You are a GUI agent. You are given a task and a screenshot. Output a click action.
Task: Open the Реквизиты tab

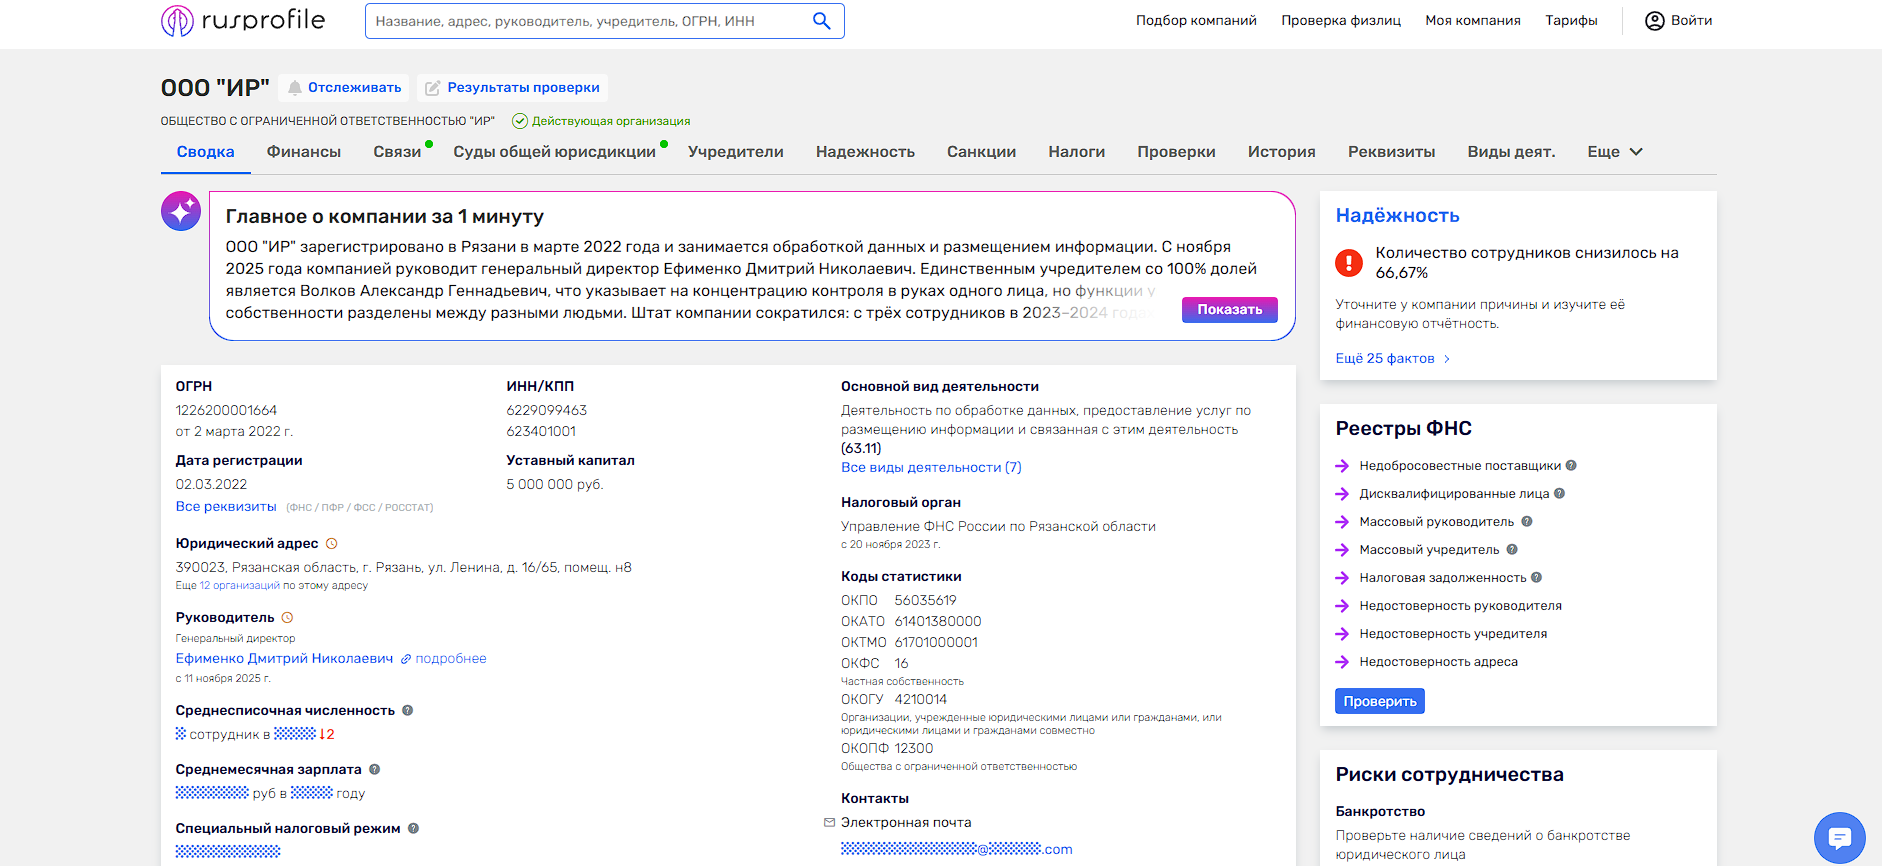pos(1391,152)
